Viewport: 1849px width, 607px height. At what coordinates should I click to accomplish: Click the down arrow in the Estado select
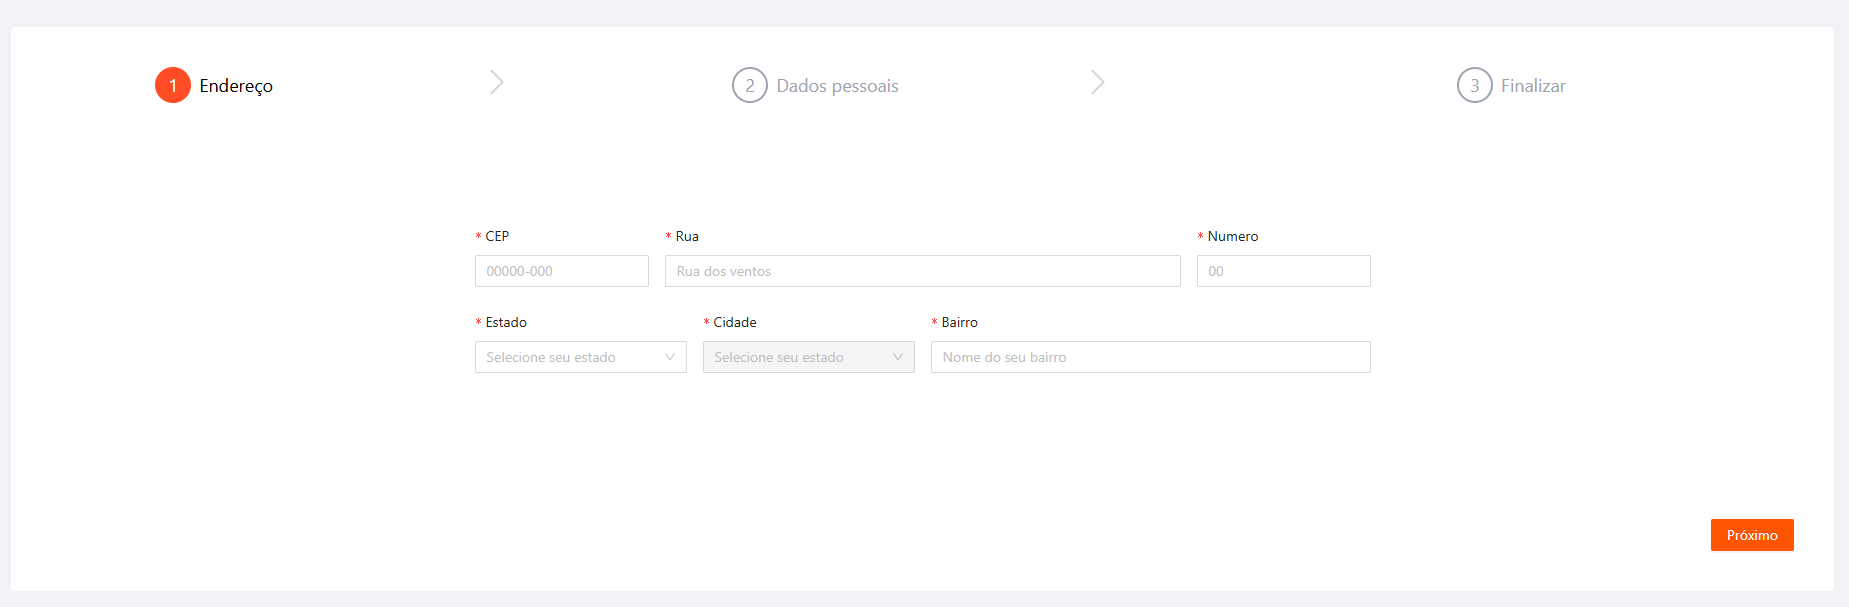click(x=670, y=357)
